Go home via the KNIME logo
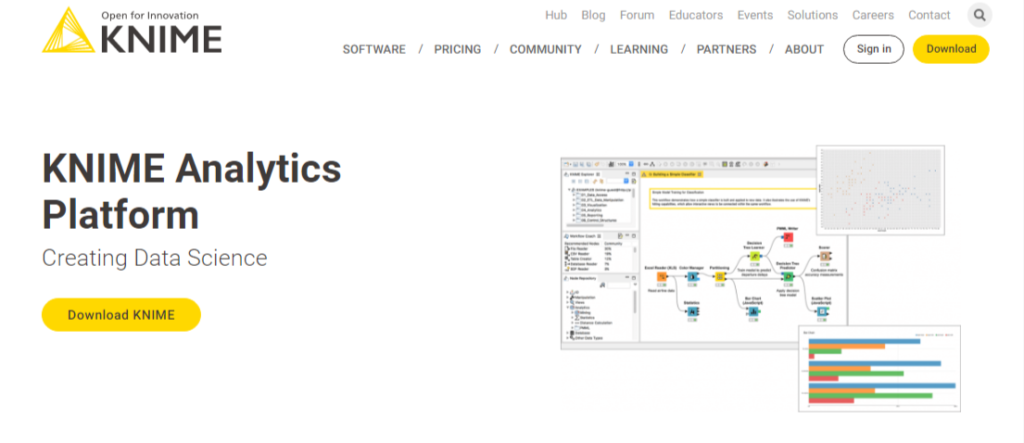This screenshot has width=1024, height=443. click(132, 31)
